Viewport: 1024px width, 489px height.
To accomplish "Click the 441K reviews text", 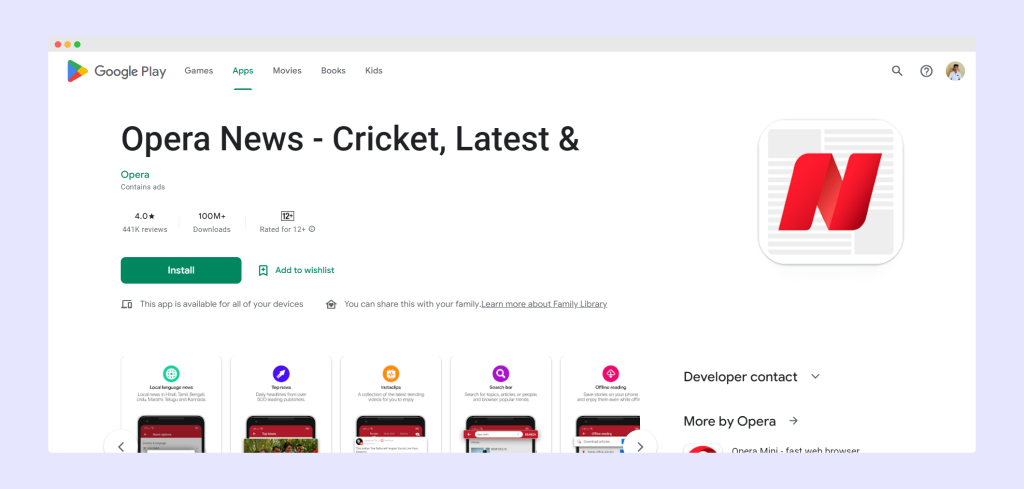I will coord(144,230).
